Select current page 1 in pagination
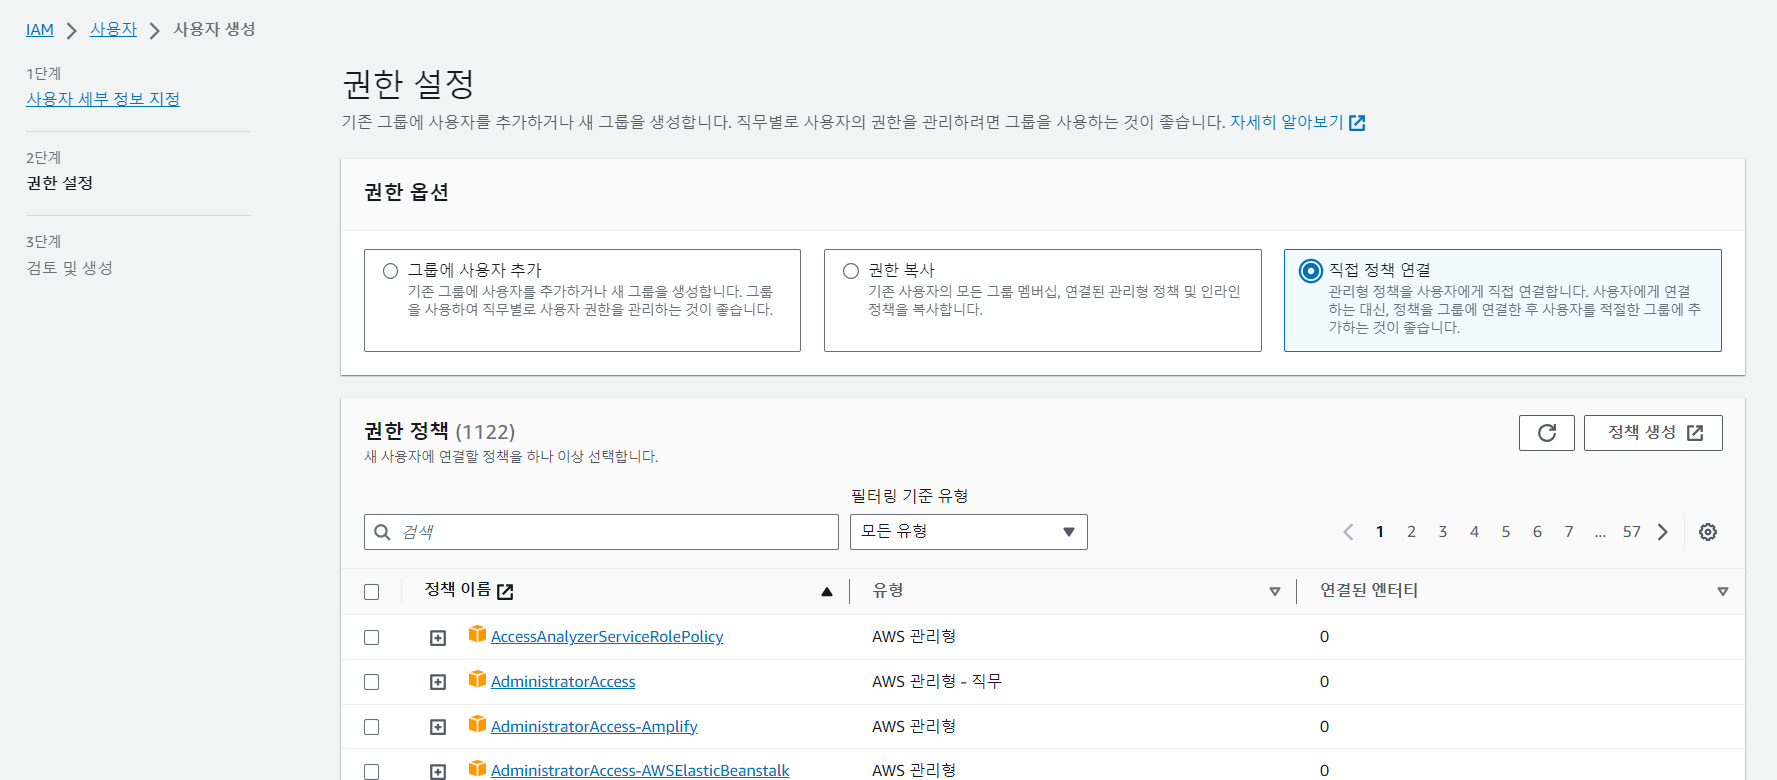 pyautogui.click(x=1380, y=532)
